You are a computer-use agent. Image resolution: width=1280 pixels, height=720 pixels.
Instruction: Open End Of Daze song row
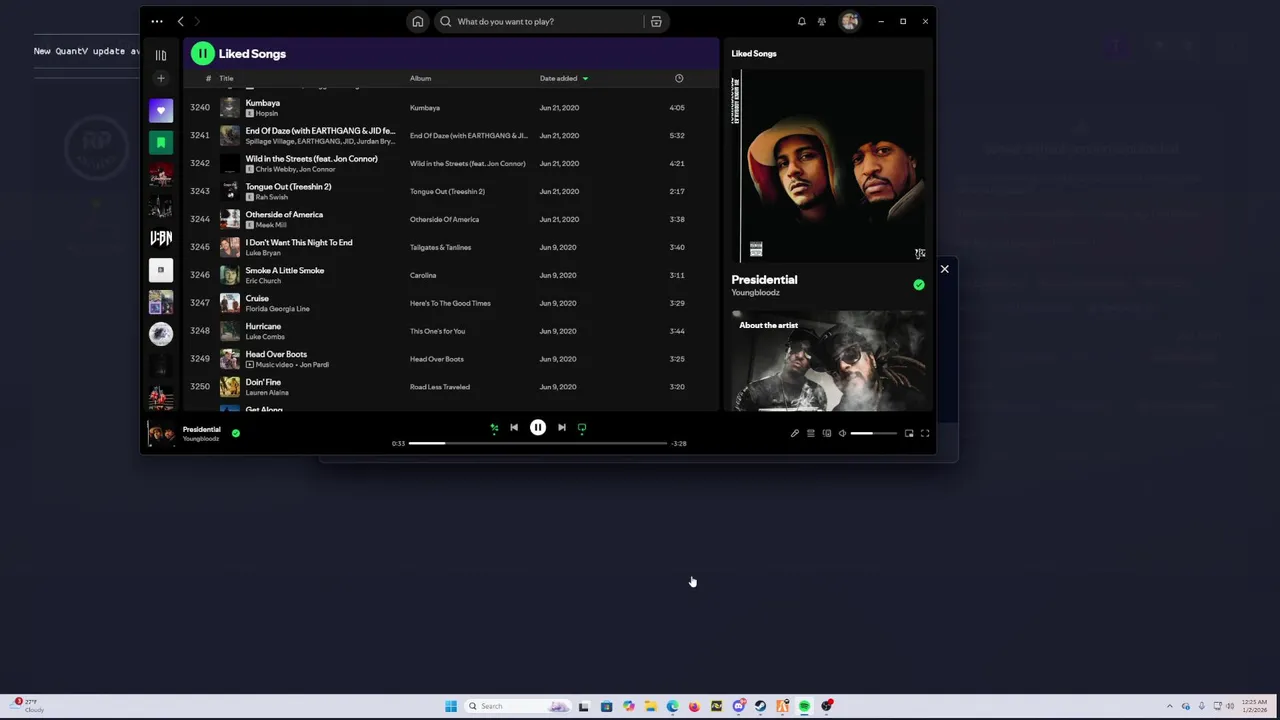pyautogui.click(x=450, y=135)
